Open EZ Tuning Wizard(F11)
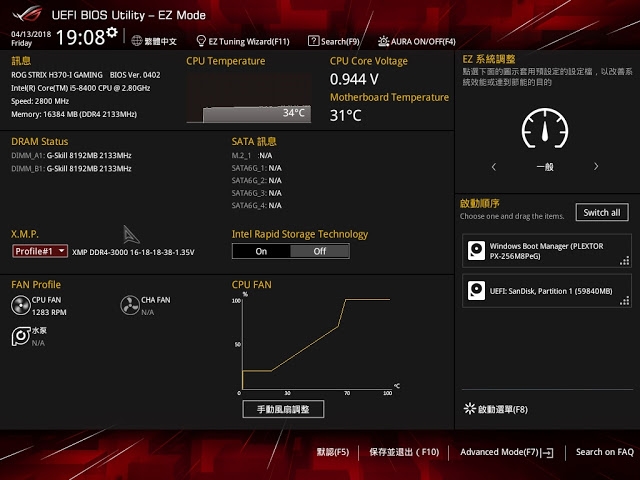 pyautogui.click(x=249, y=42)
